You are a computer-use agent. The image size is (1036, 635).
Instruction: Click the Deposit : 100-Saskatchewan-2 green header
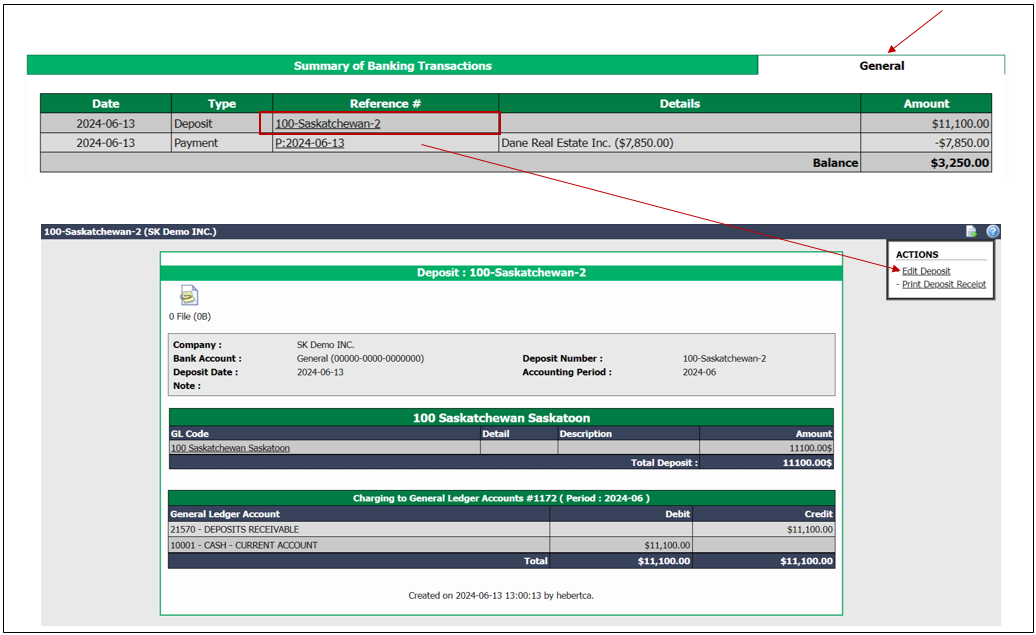501,272
